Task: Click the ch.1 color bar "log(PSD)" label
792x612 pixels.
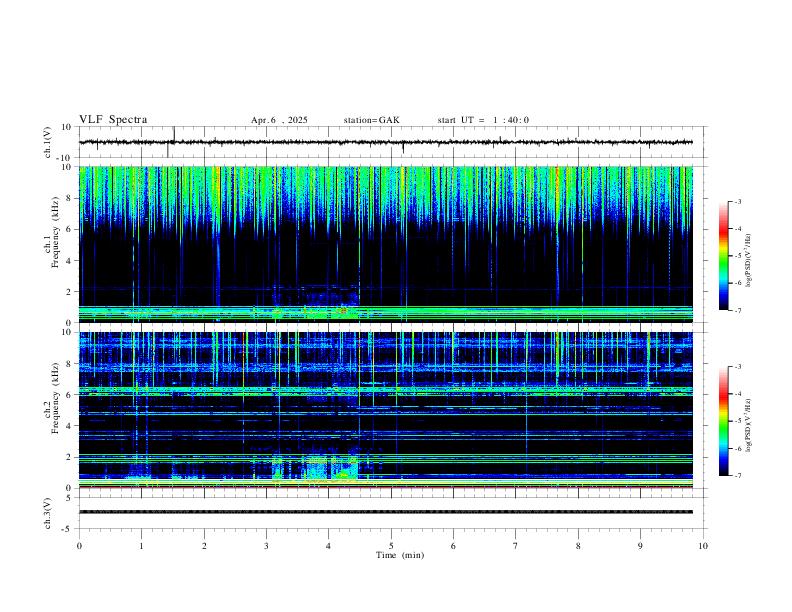Action: 749,261
